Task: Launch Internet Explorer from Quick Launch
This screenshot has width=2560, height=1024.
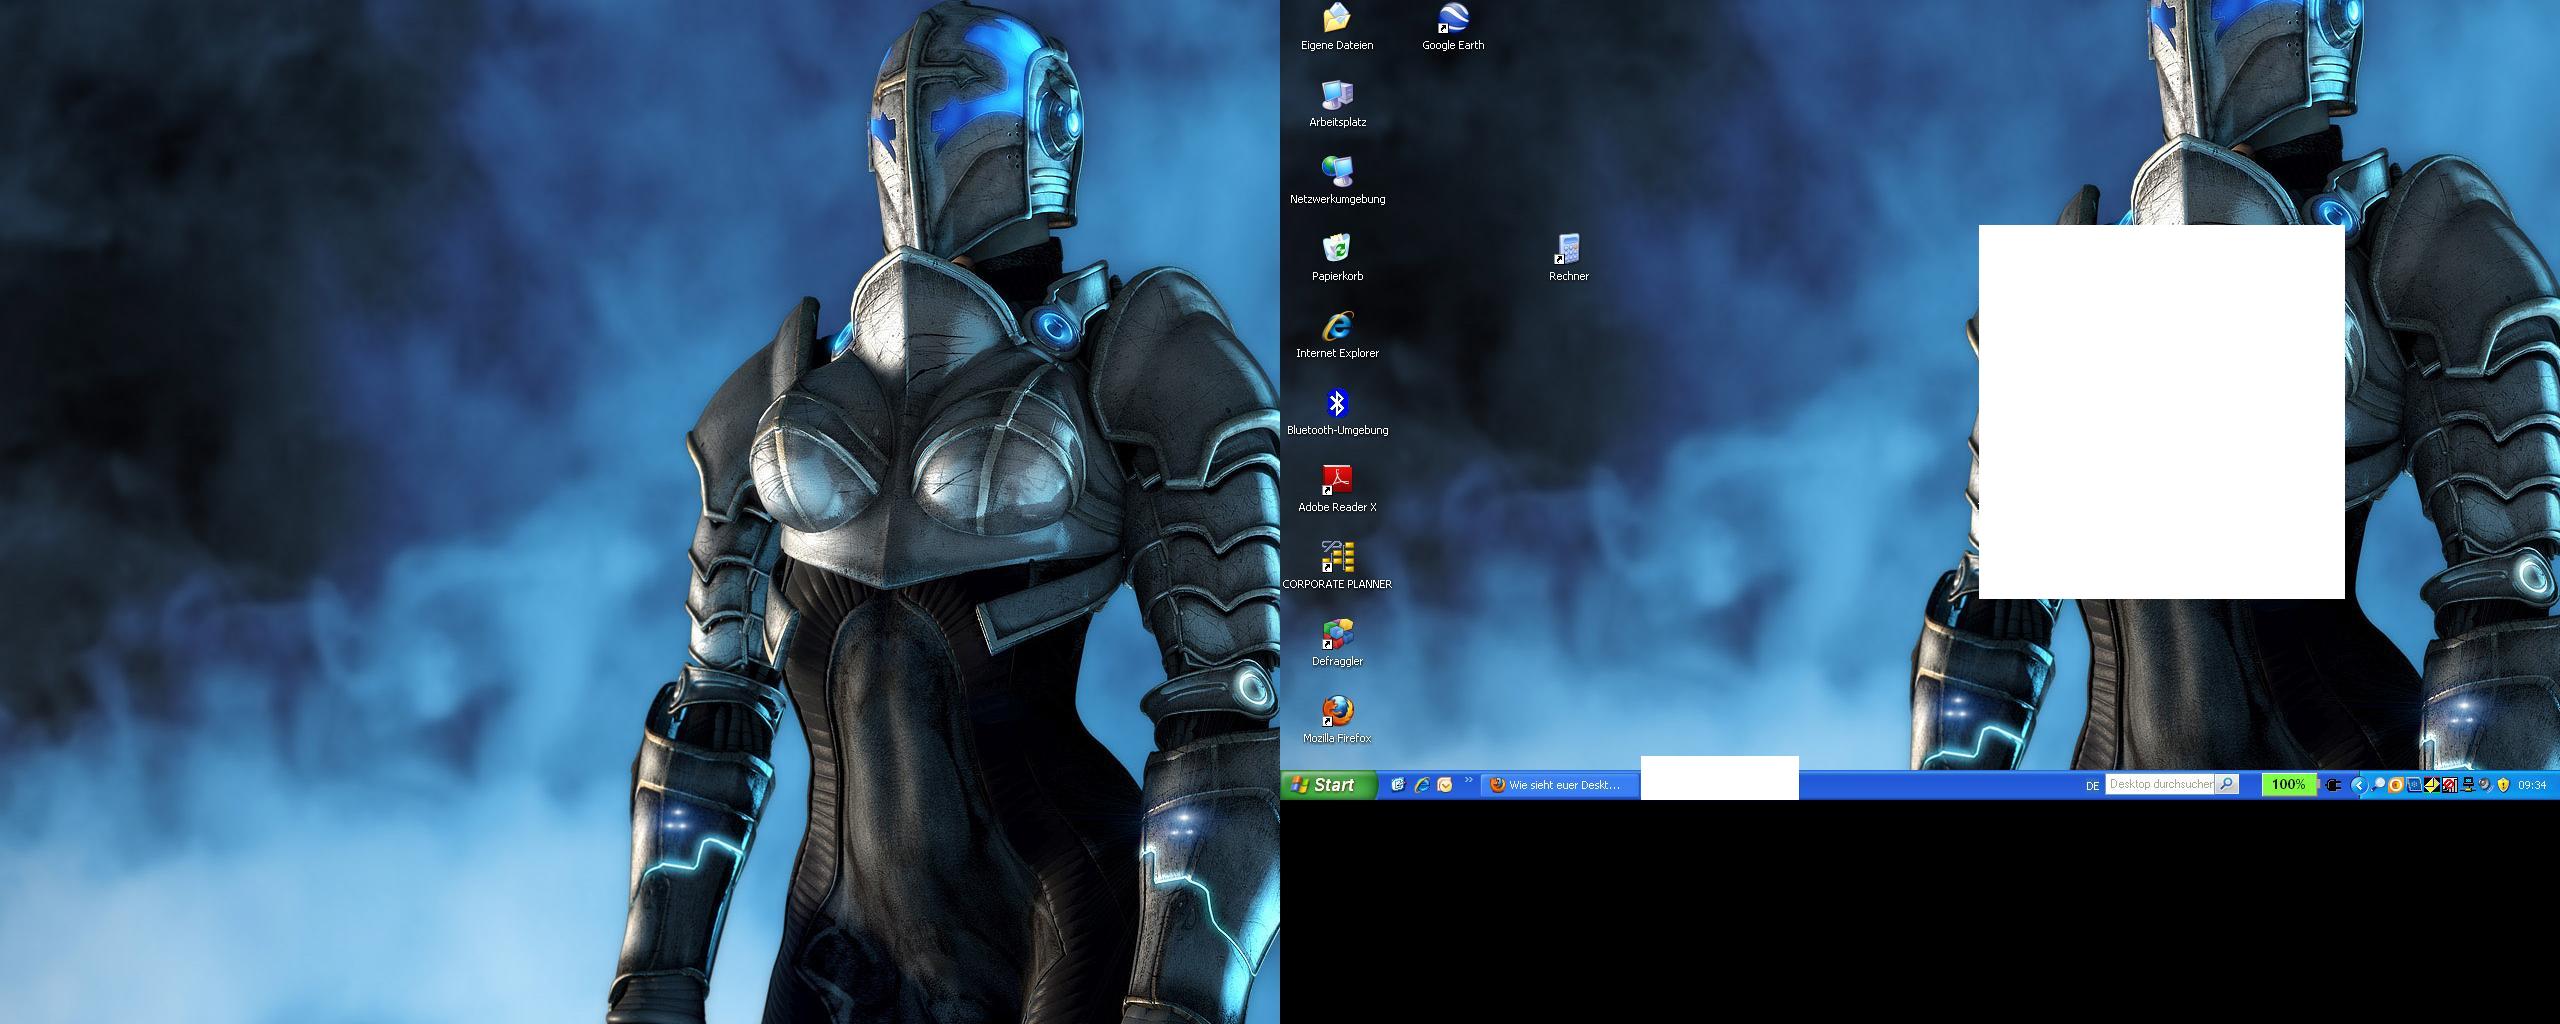Action: (1421, 785)
